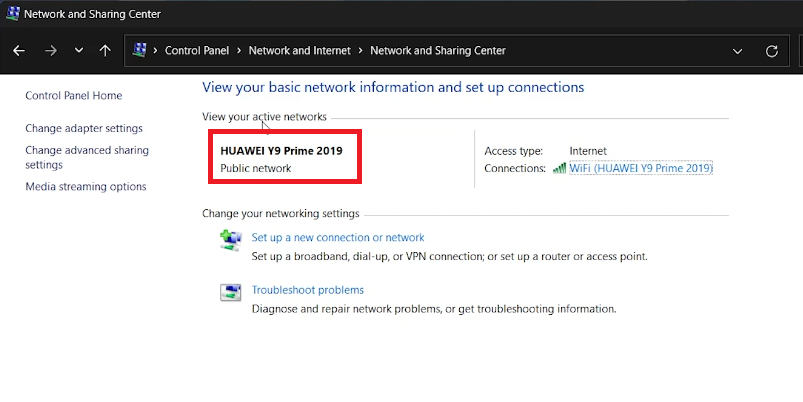Click the Troubleshoot problems icon
The width and height of the screenshot is (803, 402).
click(230, 292)
